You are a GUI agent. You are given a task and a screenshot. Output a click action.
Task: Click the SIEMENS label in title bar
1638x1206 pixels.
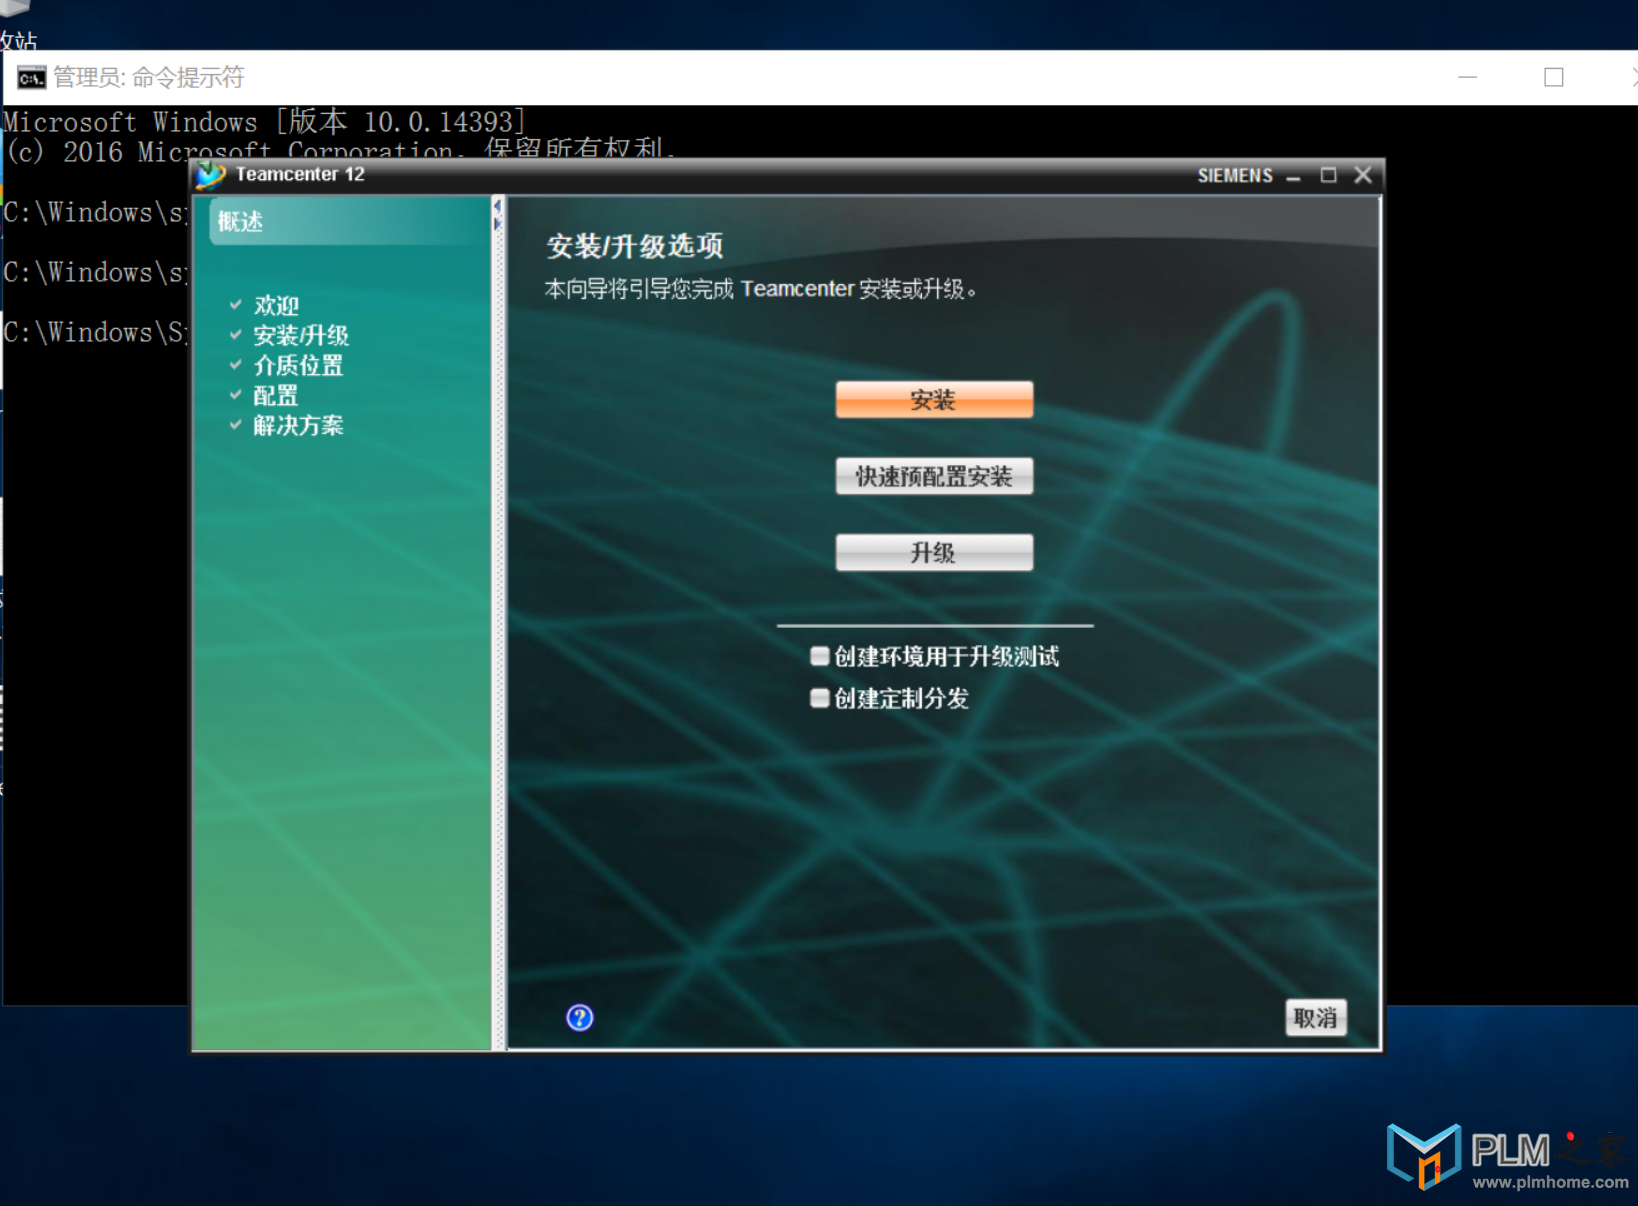click(x=1235, y=176)
